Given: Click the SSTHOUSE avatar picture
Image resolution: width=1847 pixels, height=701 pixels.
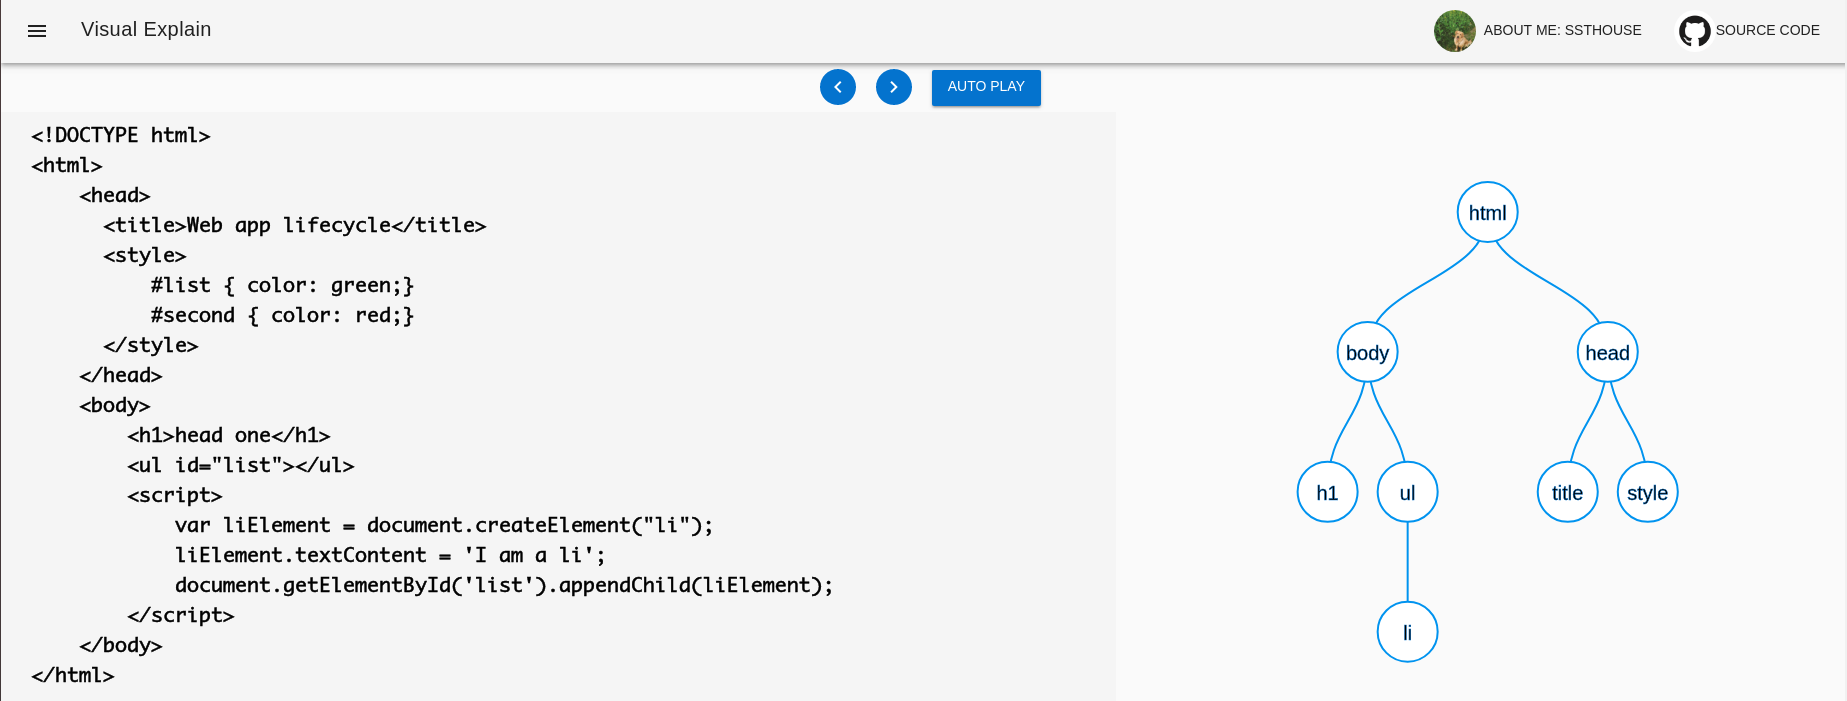Looking at the screenshot, I should [x=1454, y=31].
